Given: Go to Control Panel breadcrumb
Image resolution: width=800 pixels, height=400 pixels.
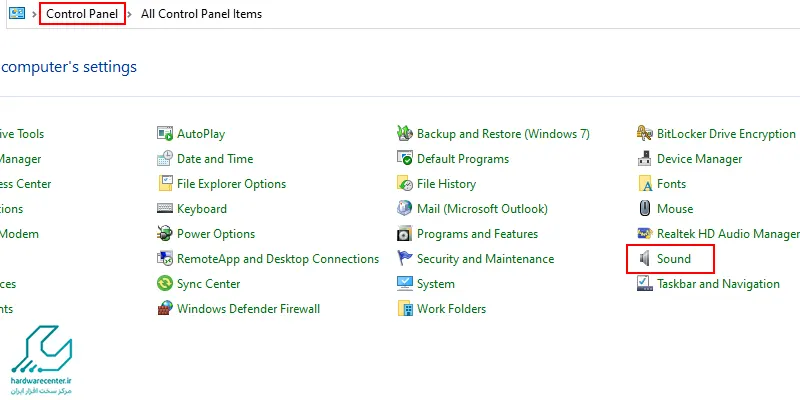Looking at the screenshot, I should click(x=82, y=14).
